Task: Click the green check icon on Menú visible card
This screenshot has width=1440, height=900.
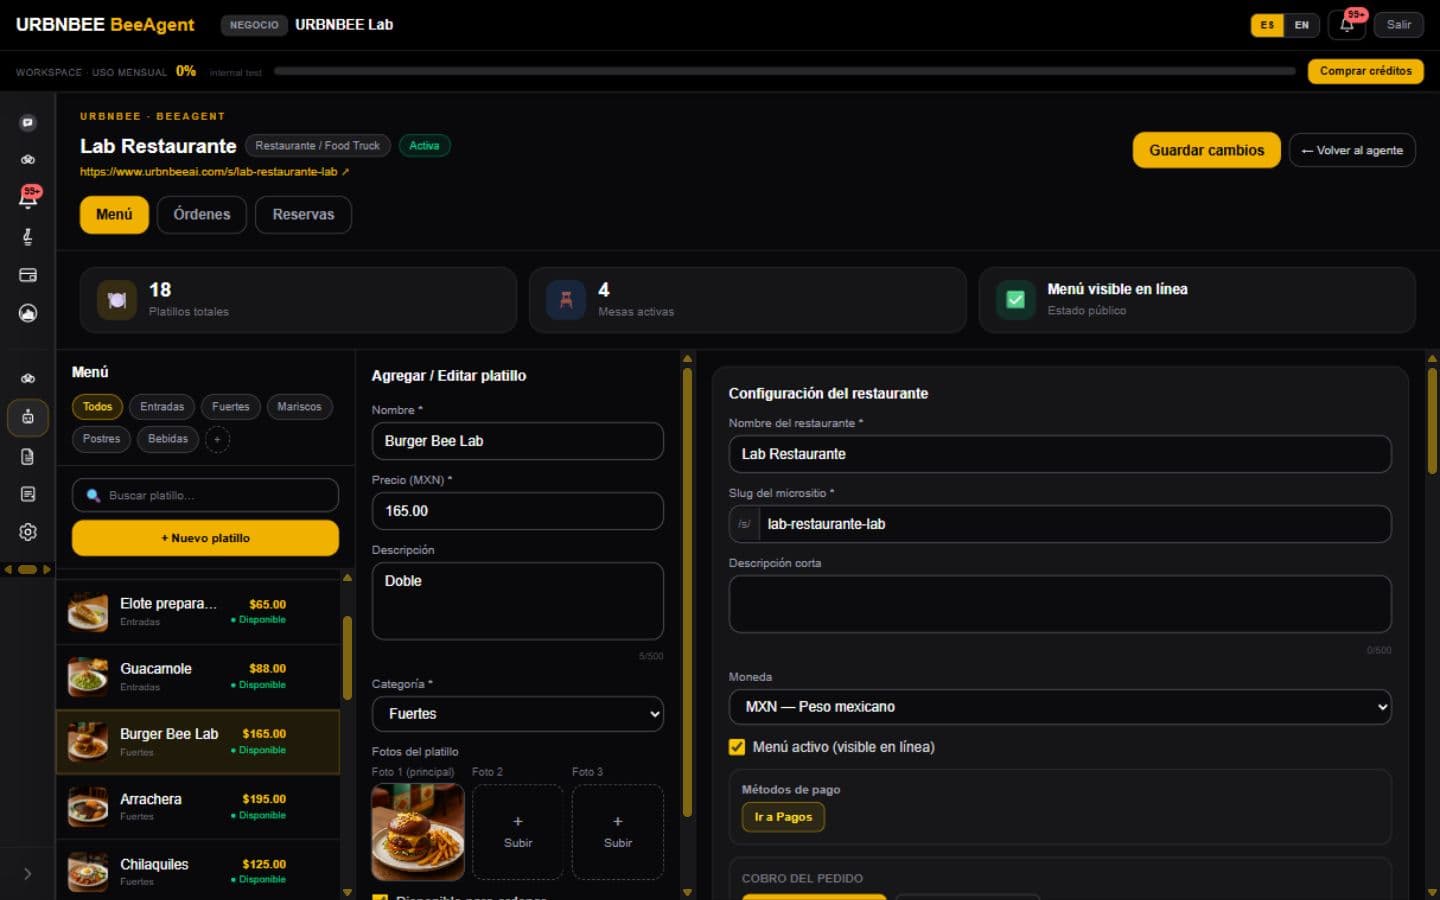Action: tap(1015, 300)
